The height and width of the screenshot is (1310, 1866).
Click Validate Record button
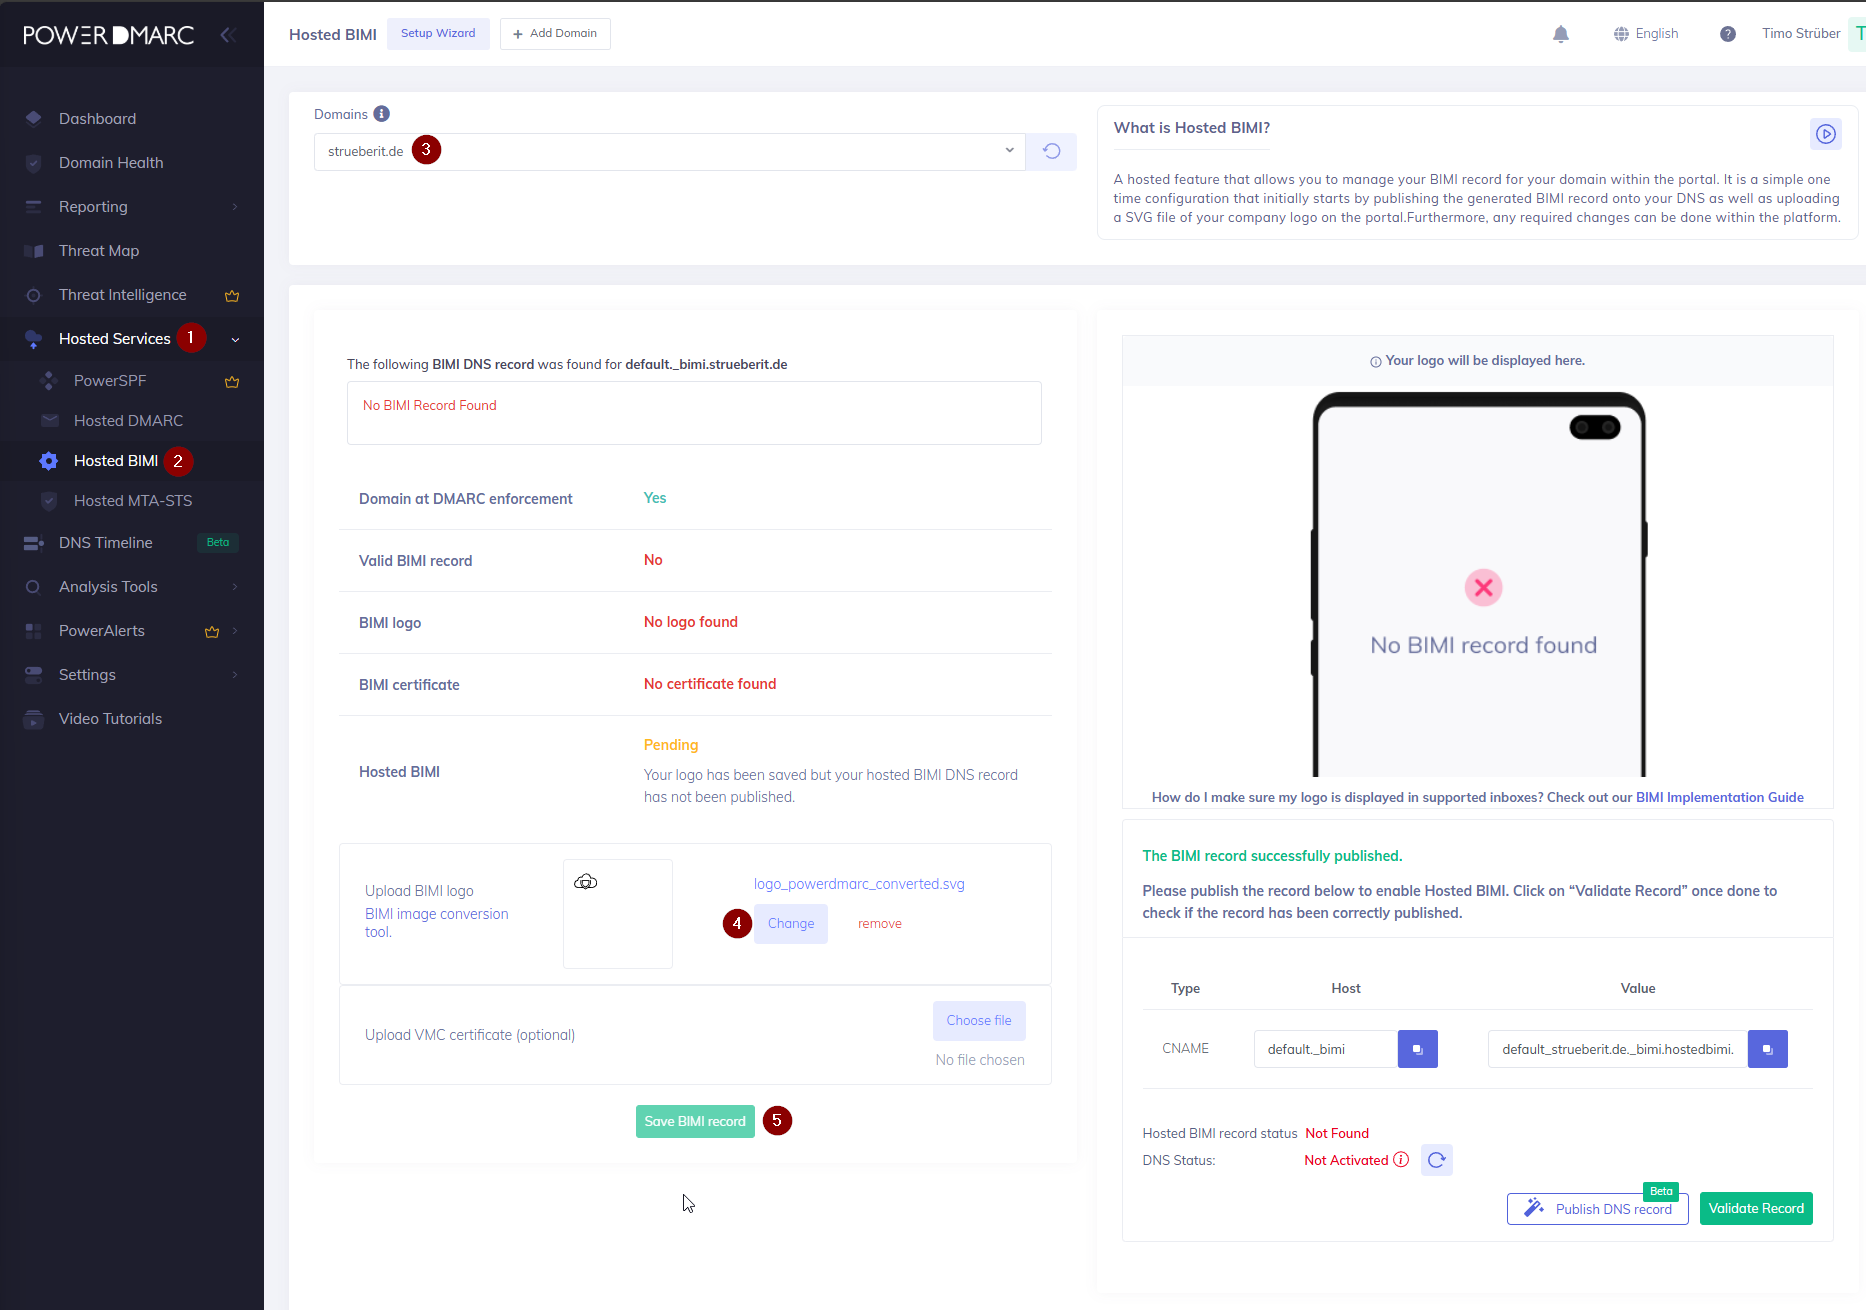(1755, 1208)
